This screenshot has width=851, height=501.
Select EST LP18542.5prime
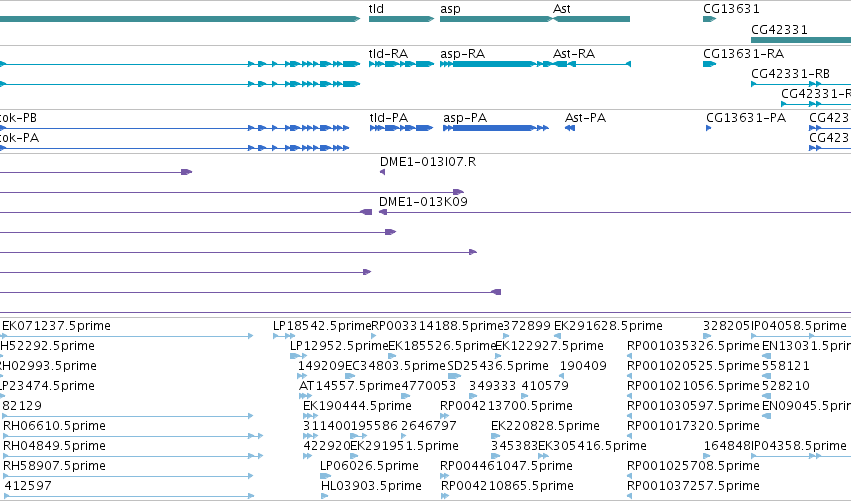322,326
